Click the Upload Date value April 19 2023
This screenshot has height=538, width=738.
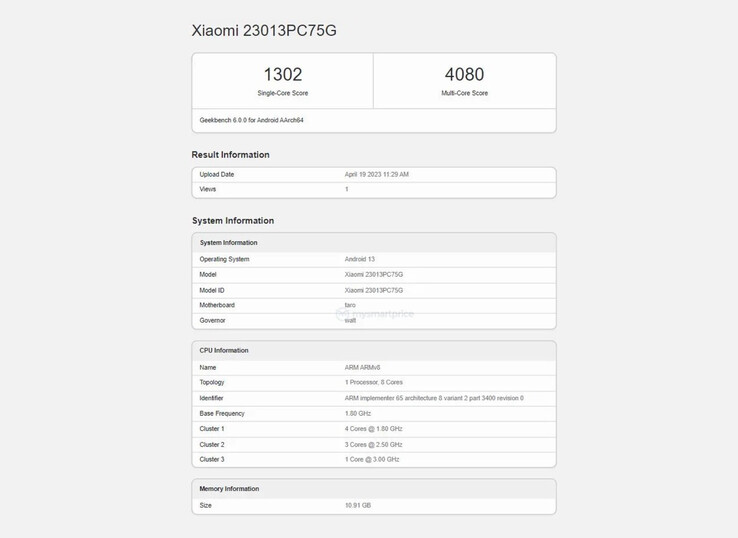[376, 174]
